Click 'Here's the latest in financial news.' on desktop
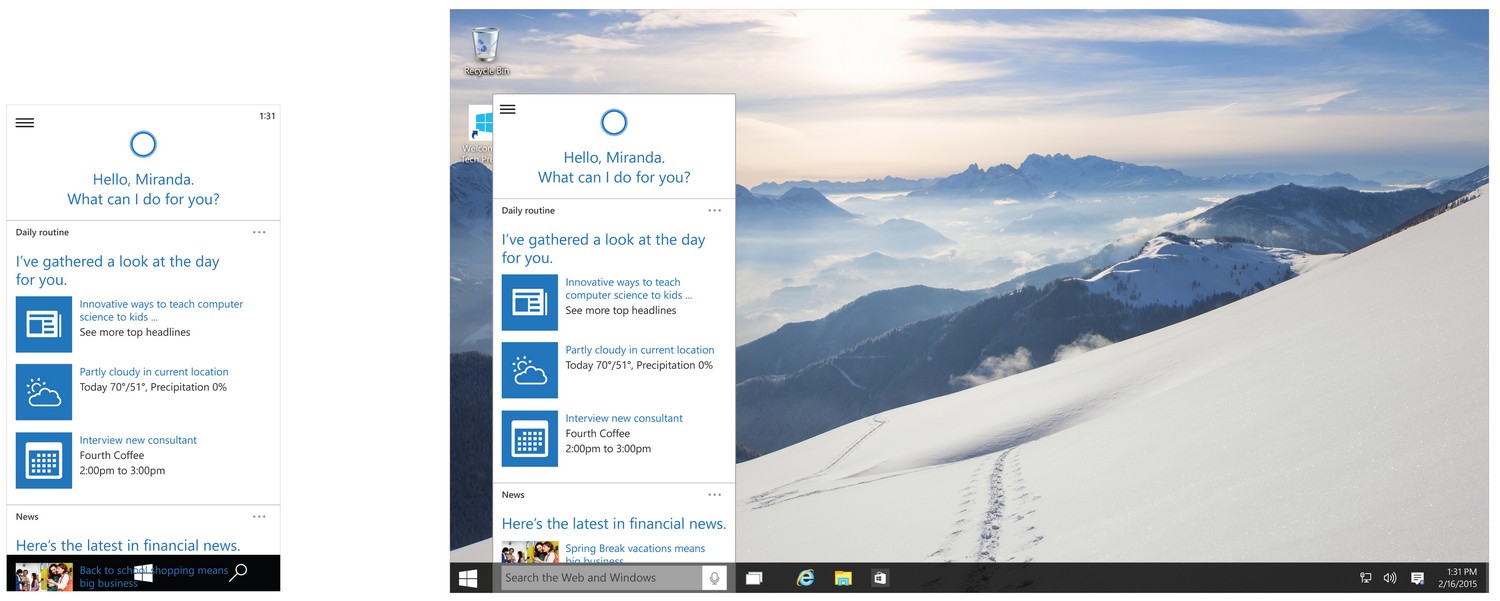This screenshot has height=601, width=1500. coord(614,523)
